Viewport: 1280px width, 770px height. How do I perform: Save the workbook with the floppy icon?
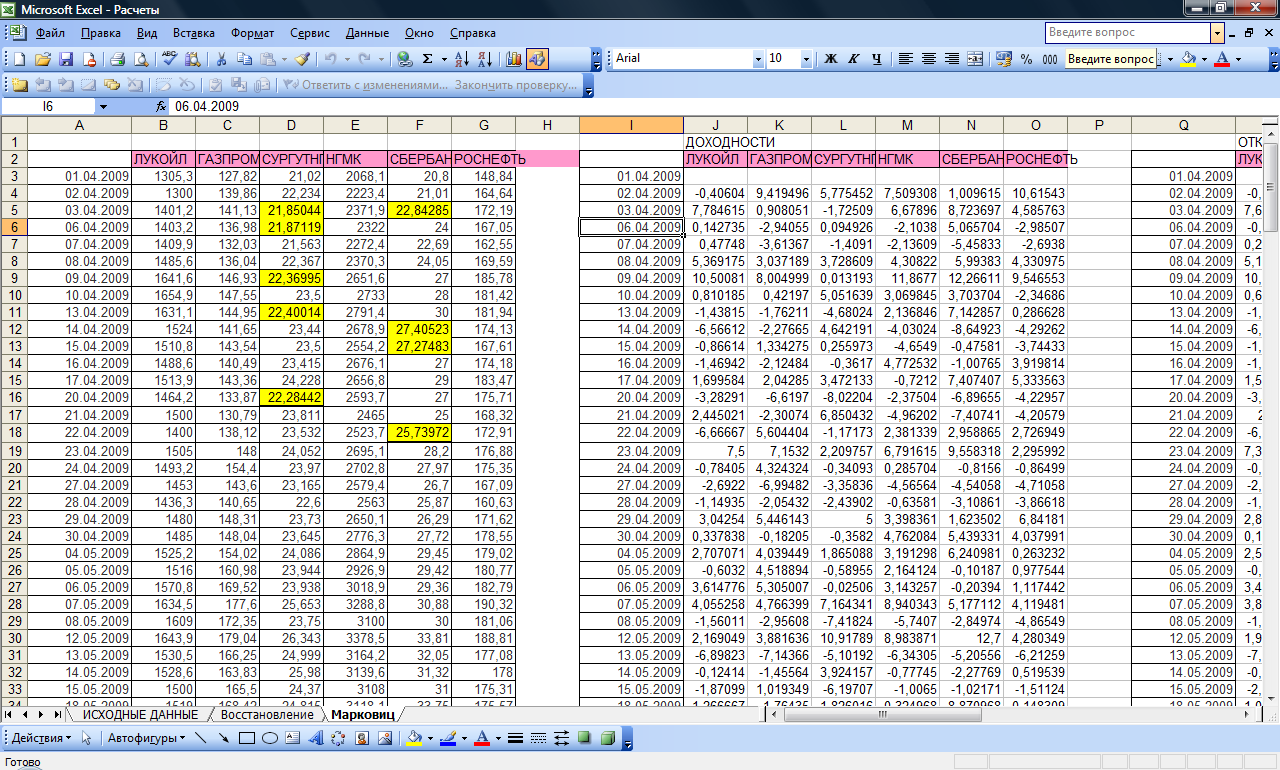[66, 59]
